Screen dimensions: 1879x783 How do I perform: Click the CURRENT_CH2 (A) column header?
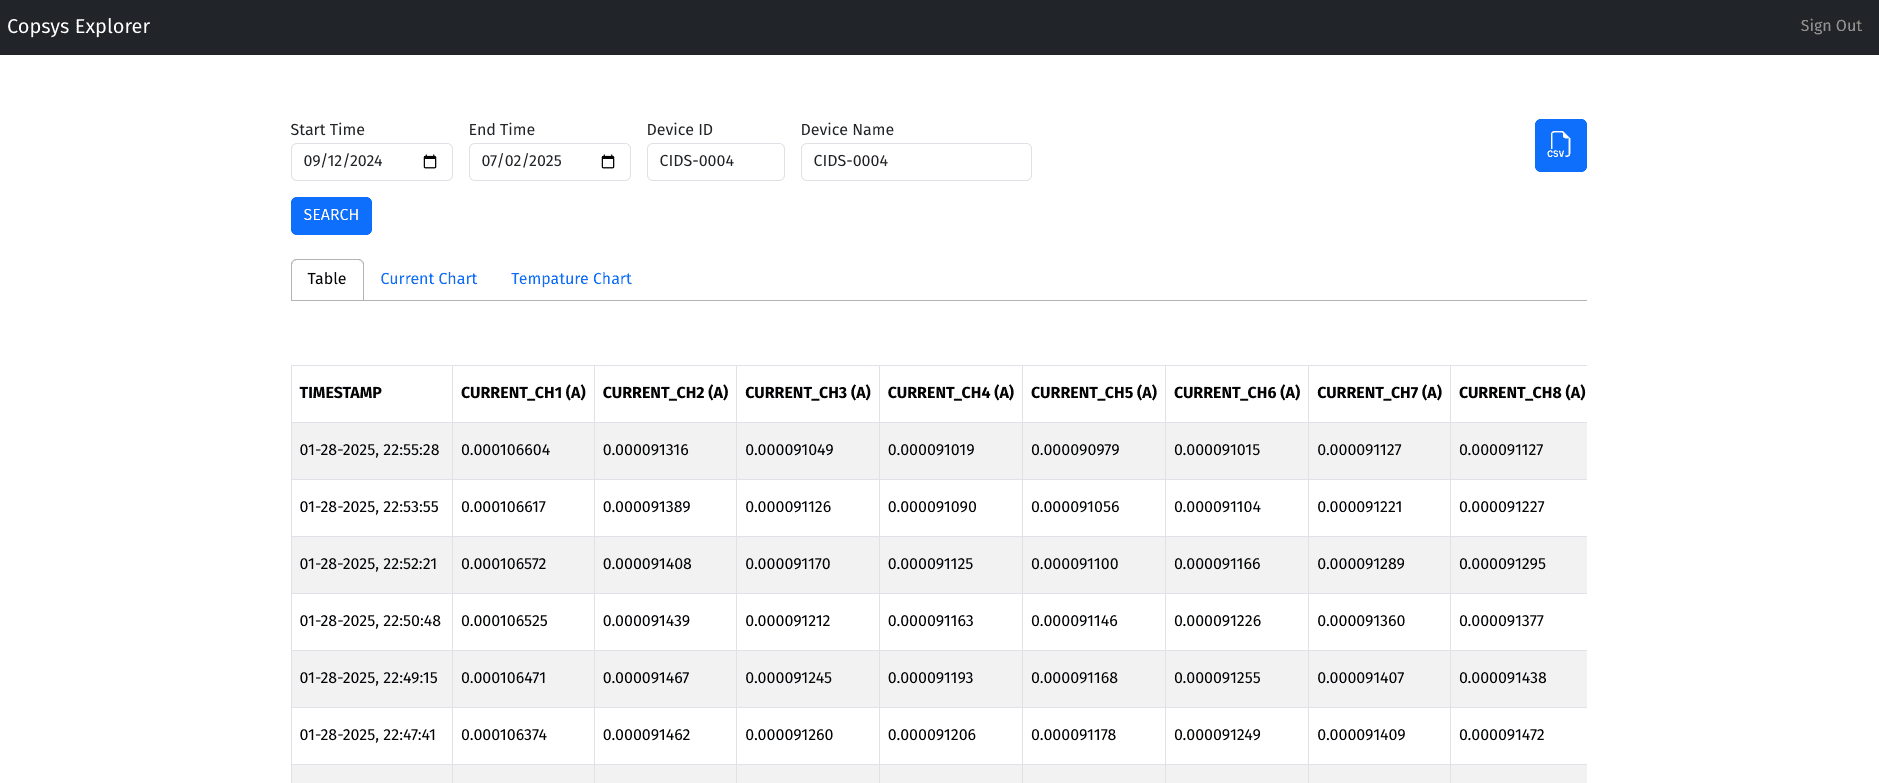point(665,393)
